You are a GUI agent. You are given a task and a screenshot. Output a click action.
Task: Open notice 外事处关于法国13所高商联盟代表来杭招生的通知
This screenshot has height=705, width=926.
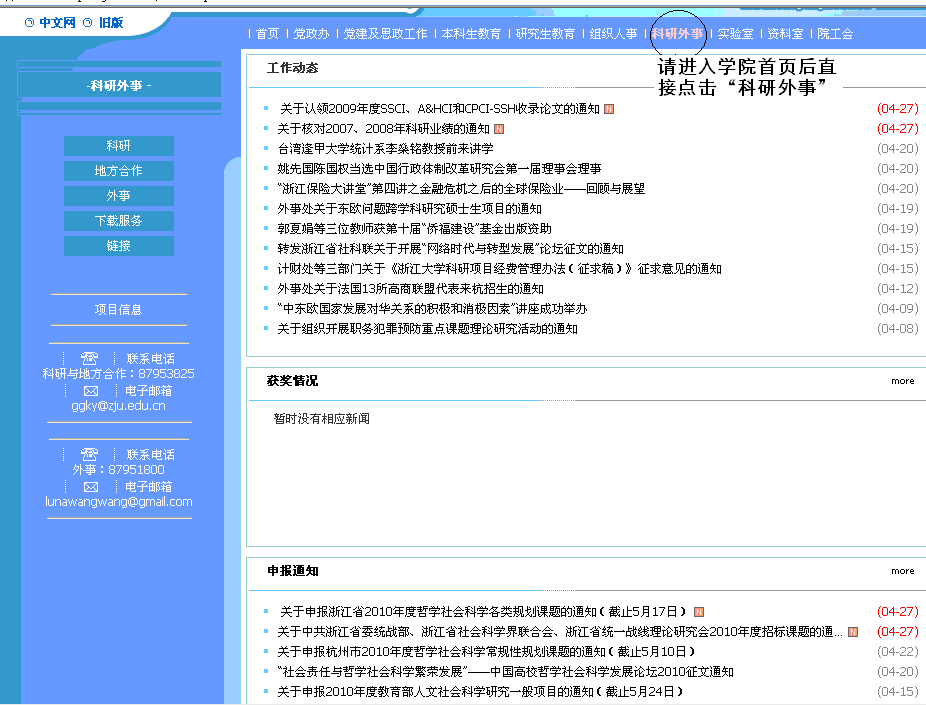click(410, 289)
